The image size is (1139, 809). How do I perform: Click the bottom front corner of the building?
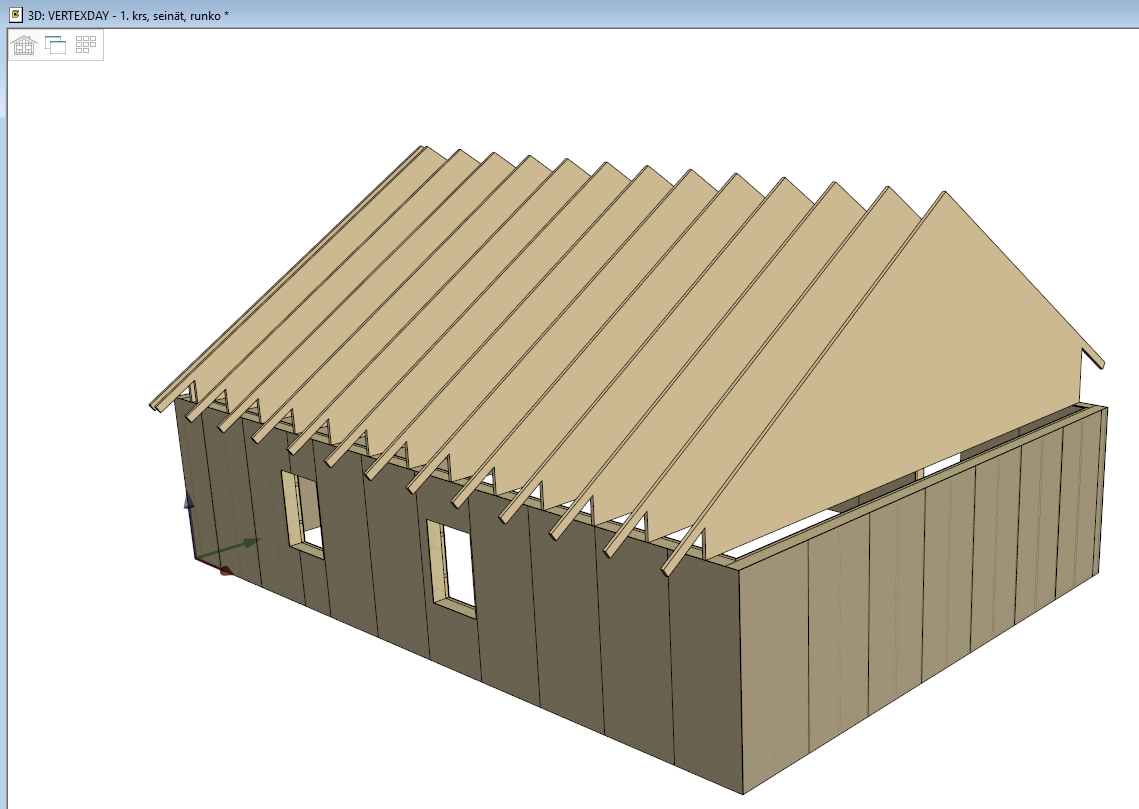[743, 792]
